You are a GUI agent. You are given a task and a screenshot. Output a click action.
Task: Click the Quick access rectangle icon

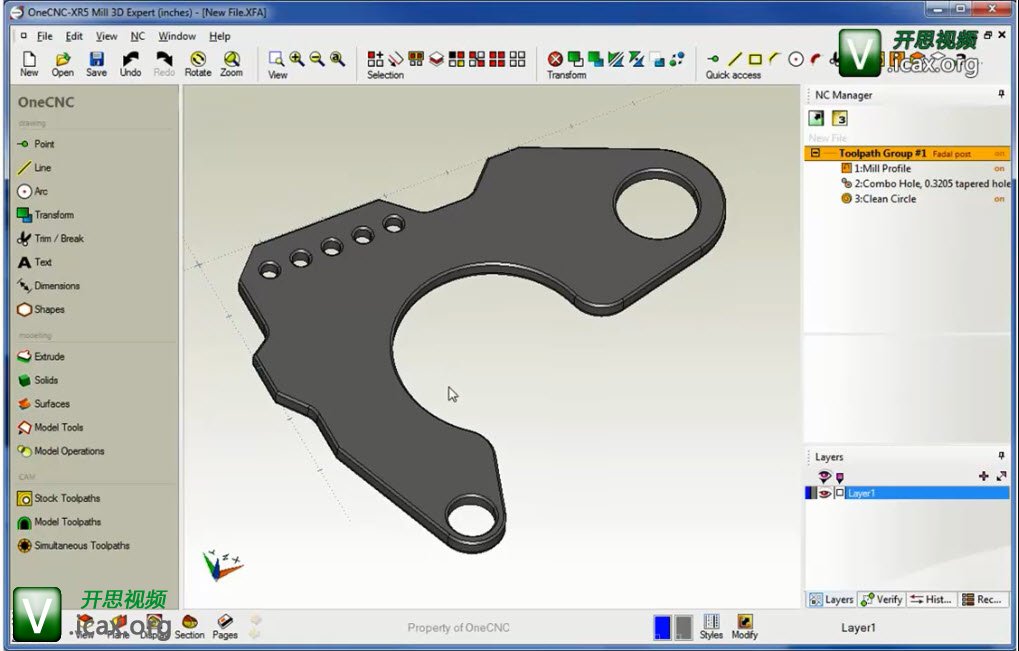click(755, 59)
